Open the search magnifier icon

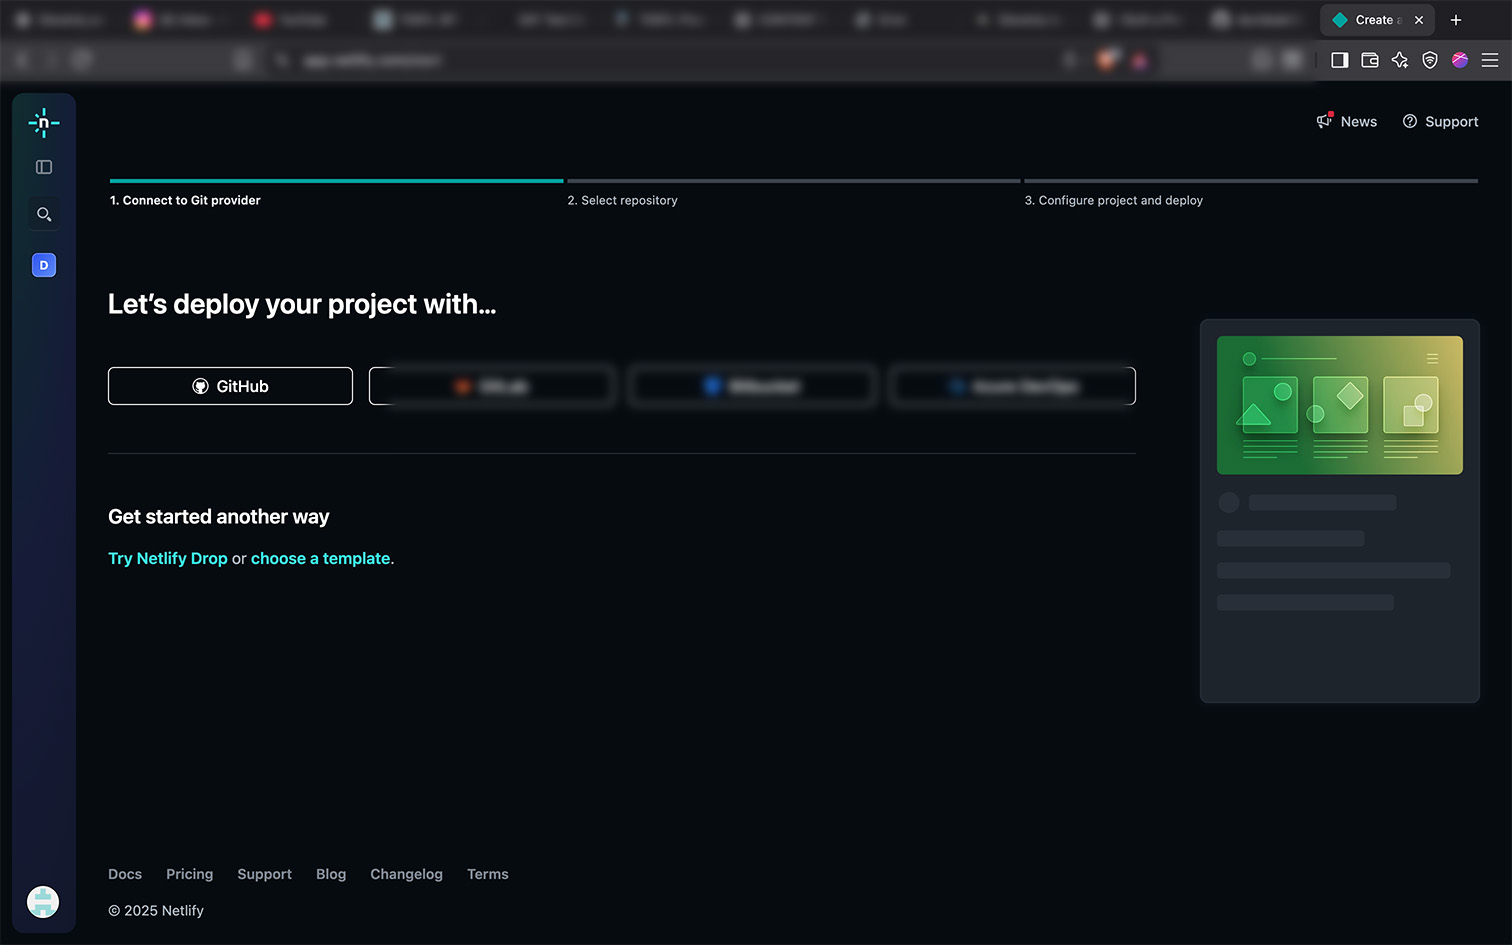[x=44, y=214]
